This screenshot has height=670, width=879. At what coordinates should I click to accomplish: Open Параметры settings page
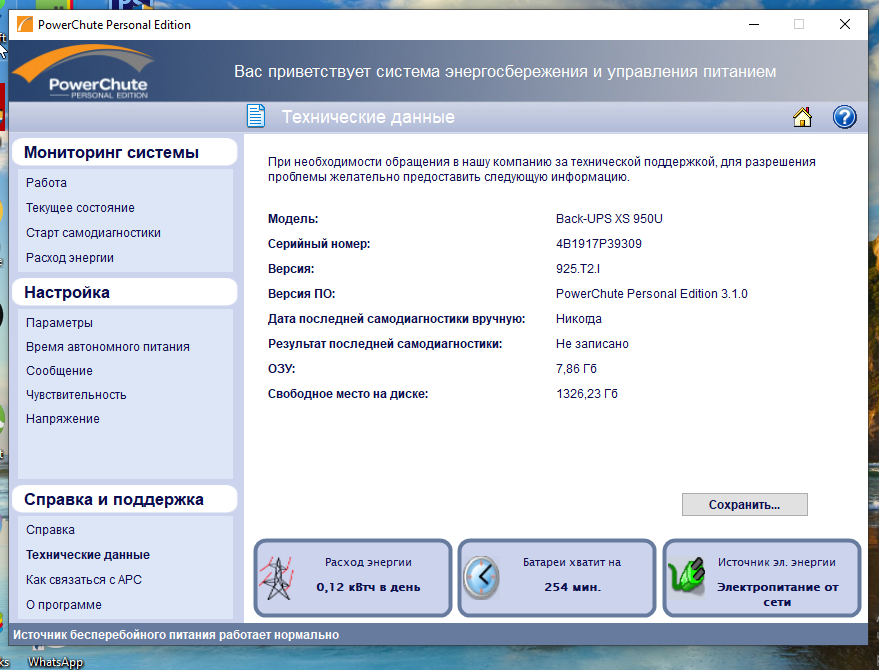pyautogui.click(x=59, y=323)
